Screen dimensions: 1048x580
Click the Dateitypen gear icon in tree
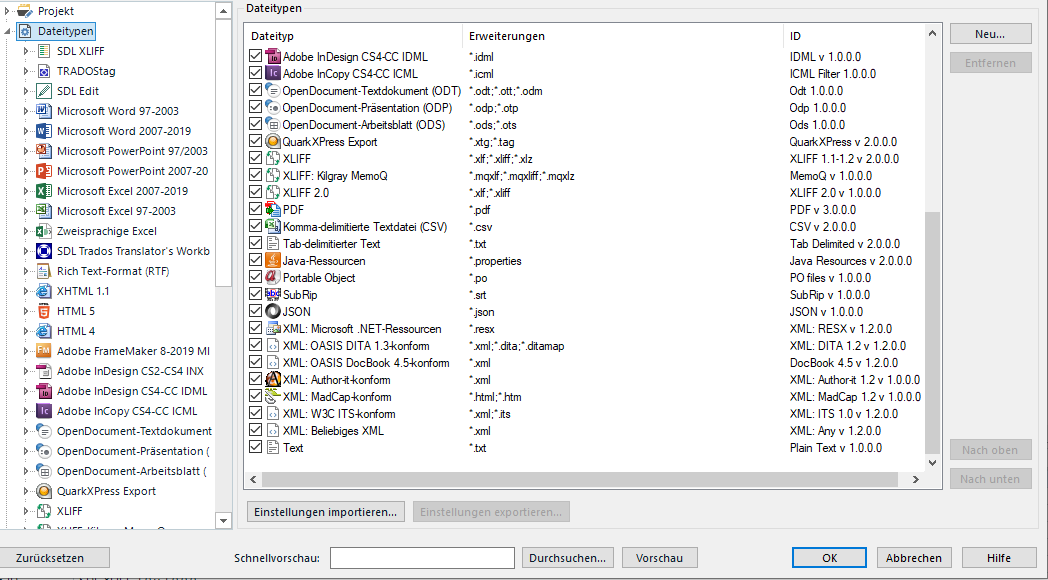(x=25, y=31)
